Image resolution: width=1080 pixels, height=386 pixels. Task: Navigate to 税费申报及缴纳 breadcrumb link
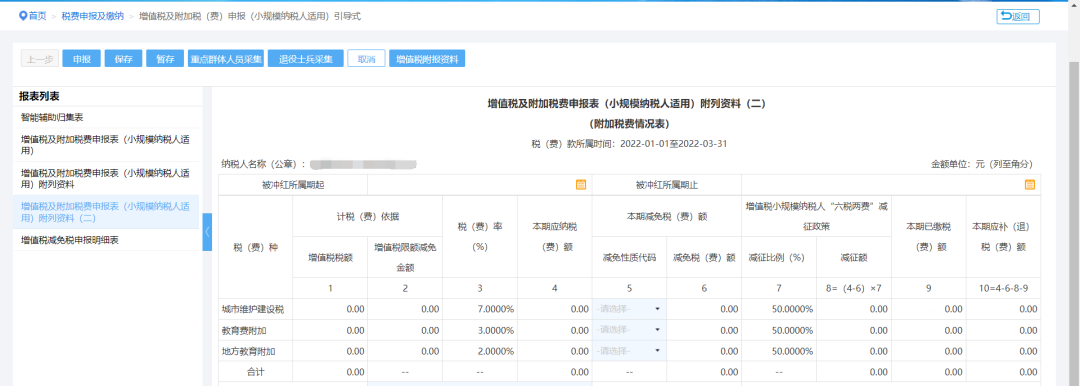point(92,17)
